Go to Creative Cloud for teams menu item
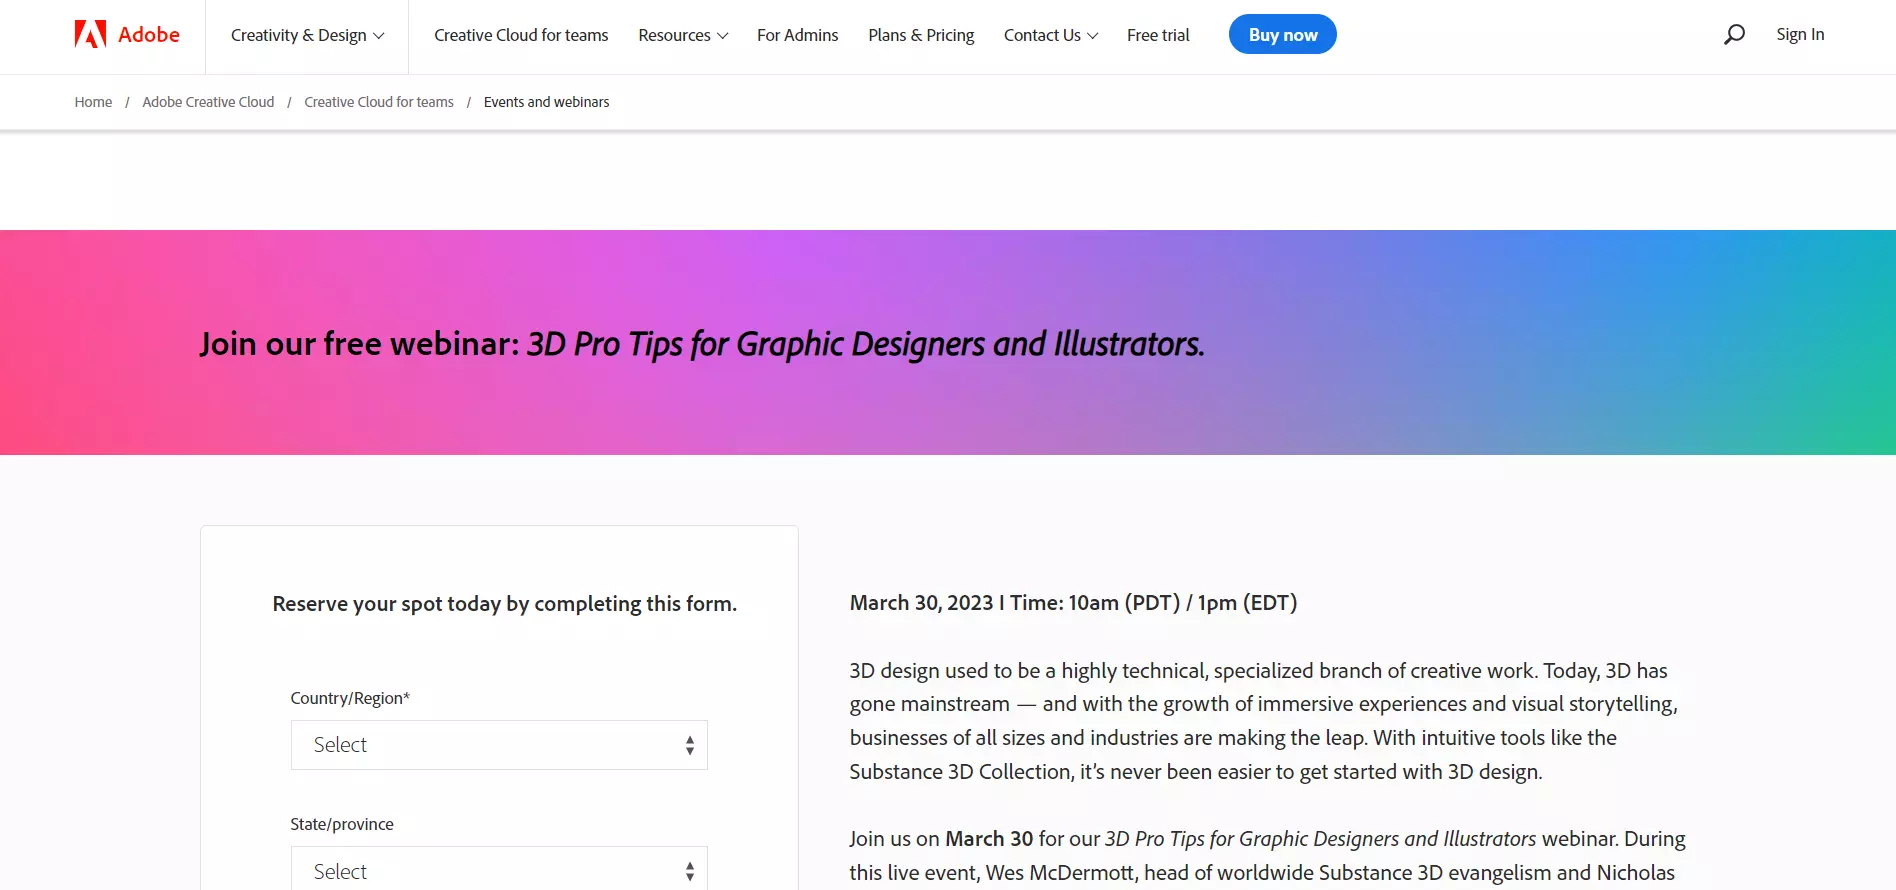The width and height of the screenshot is (1896, 890). [x=521, y=36]
